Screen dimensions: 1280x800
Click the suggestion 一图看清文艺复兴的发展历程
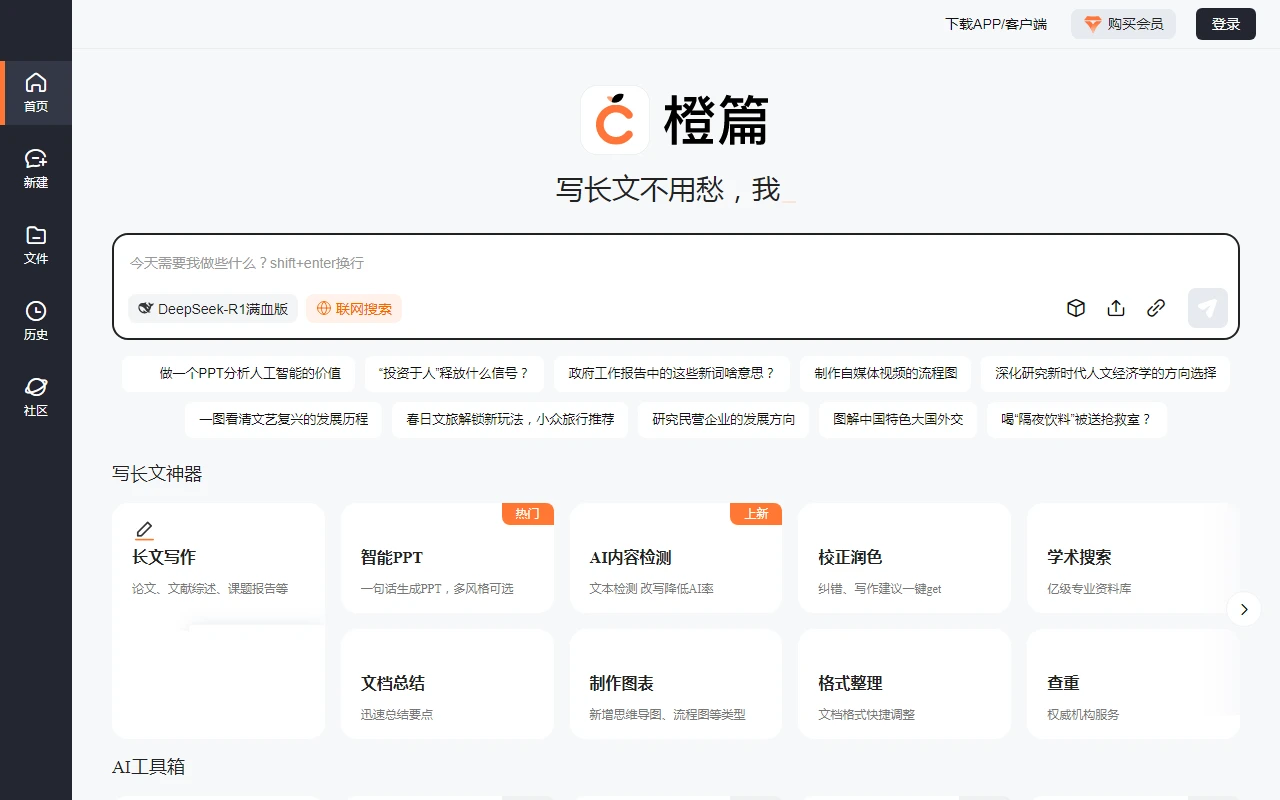click(283, 419)
